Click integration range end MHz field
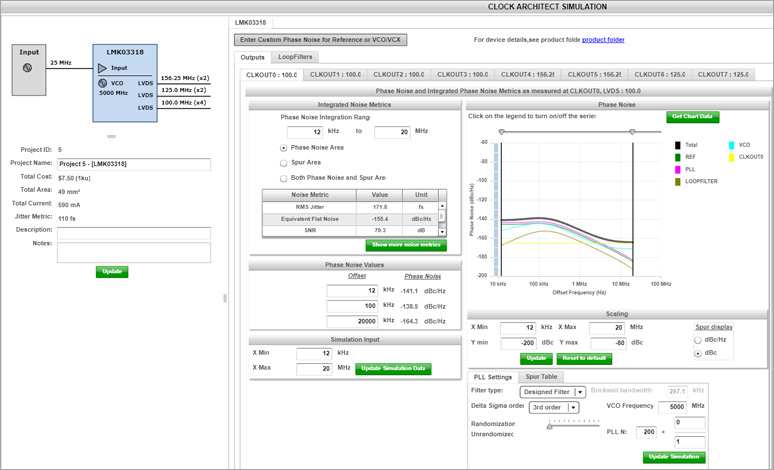The width and height of the screenshot is (774, 470). 392,132
